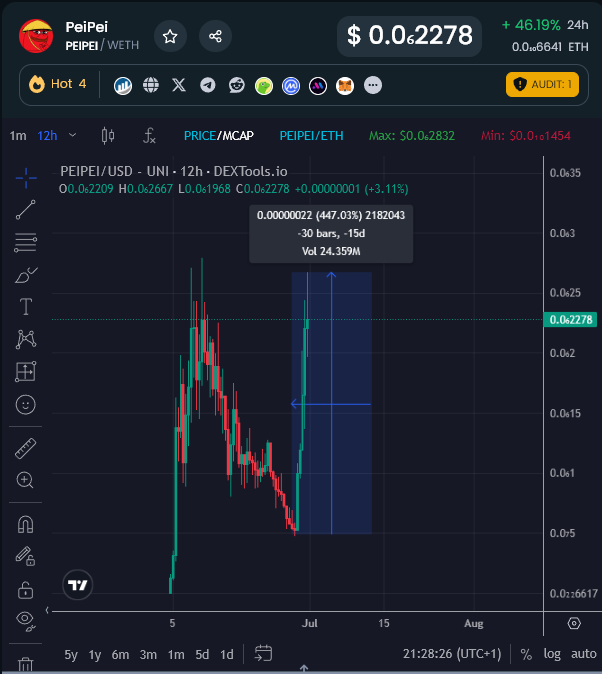Hide all drawings eye icon
Screen dimensions: 602x674
25,621
